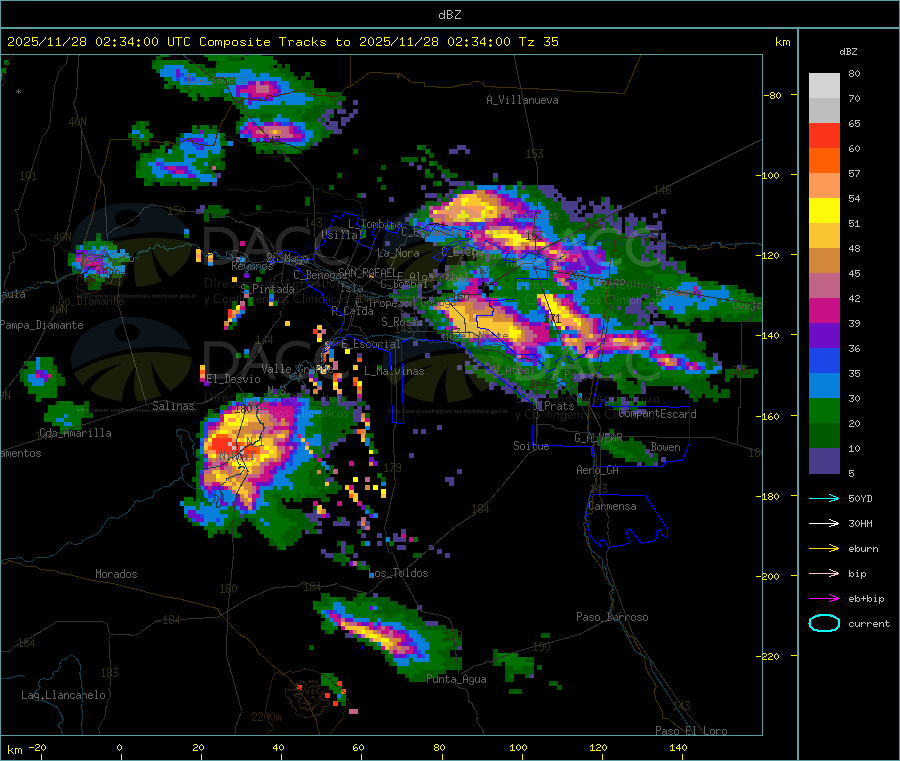Click the 'Soitue' place label
Image resolution: width=900 pixels, height=761 pixels.
pos(531,446)
